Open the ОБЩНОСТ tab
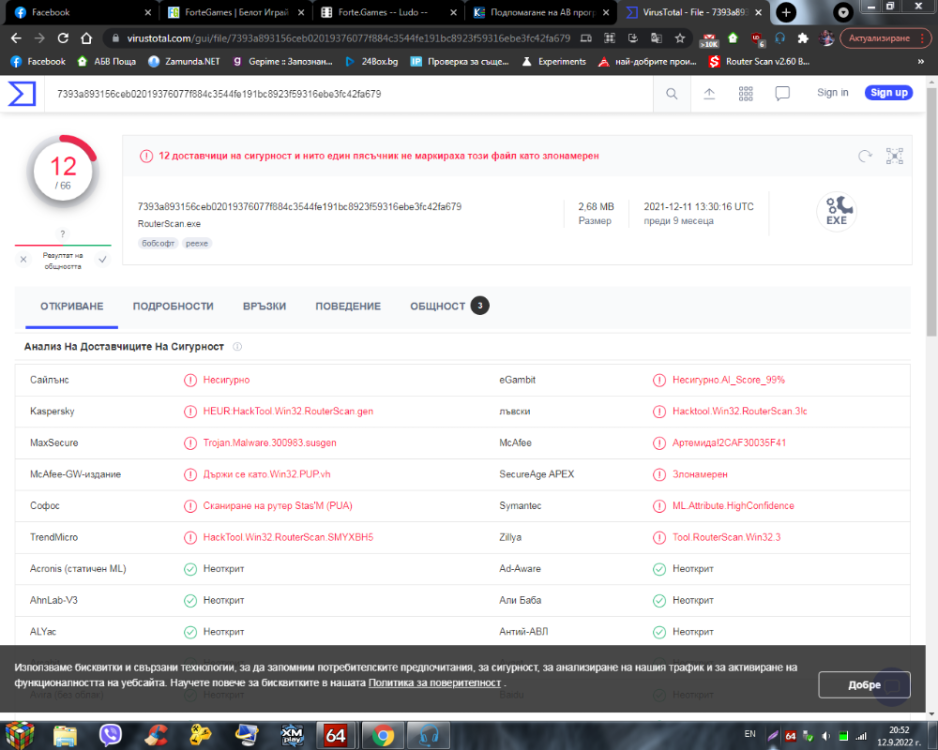 point(449,306)
